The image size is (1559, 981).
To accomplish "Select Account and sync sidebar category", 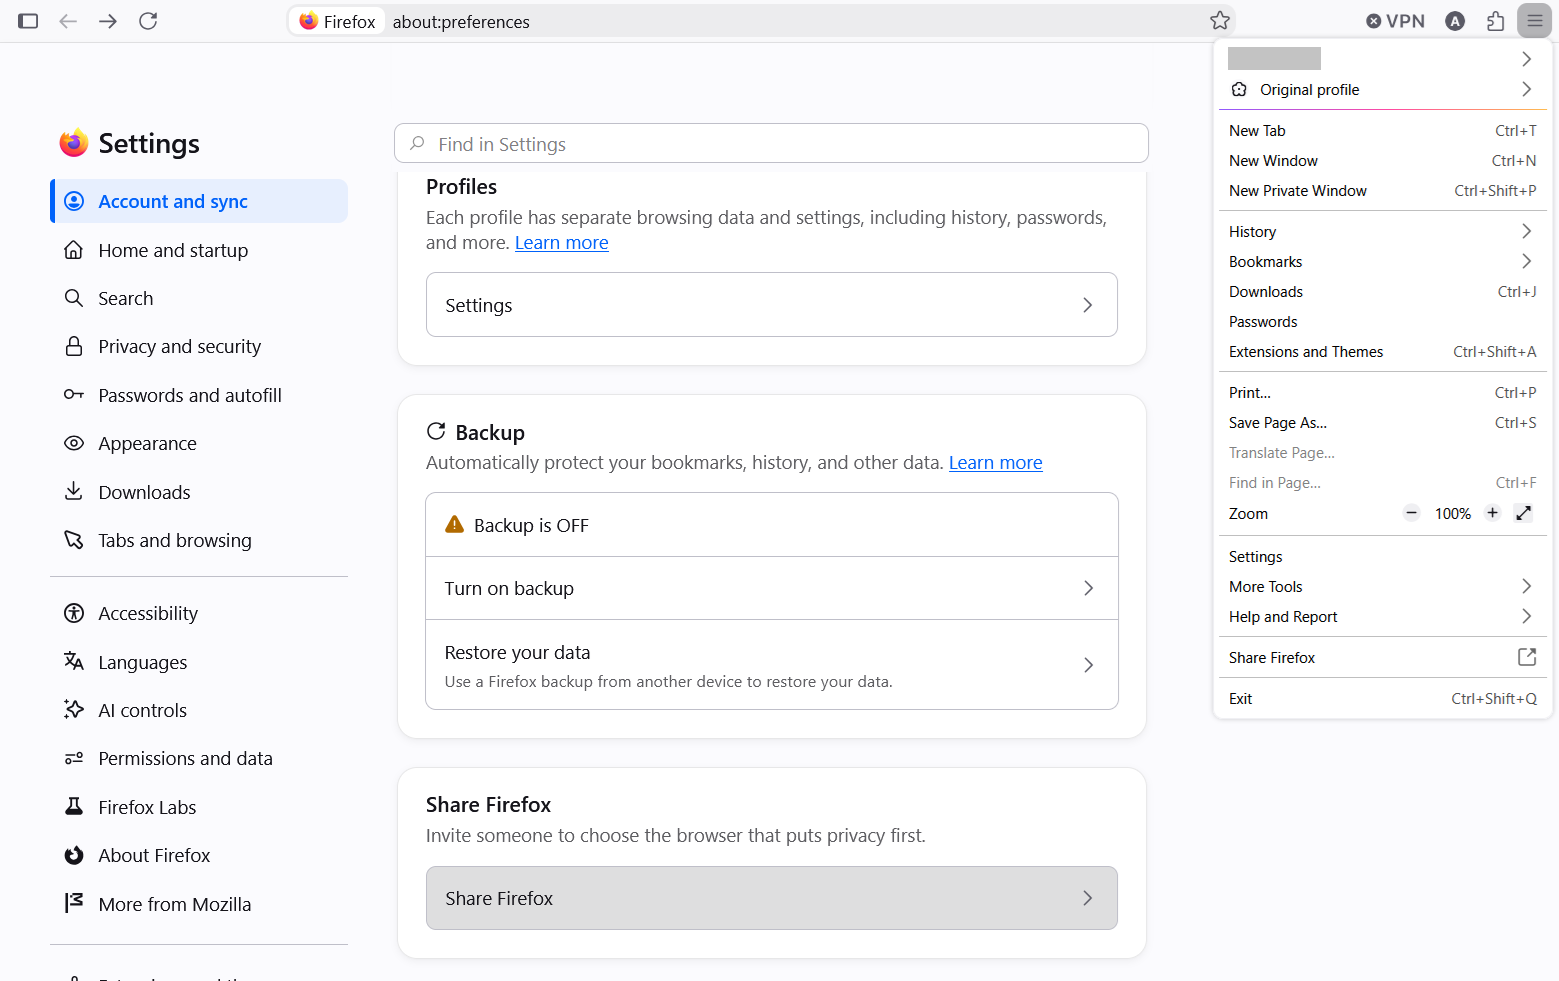I will click(x=199, y=201).
